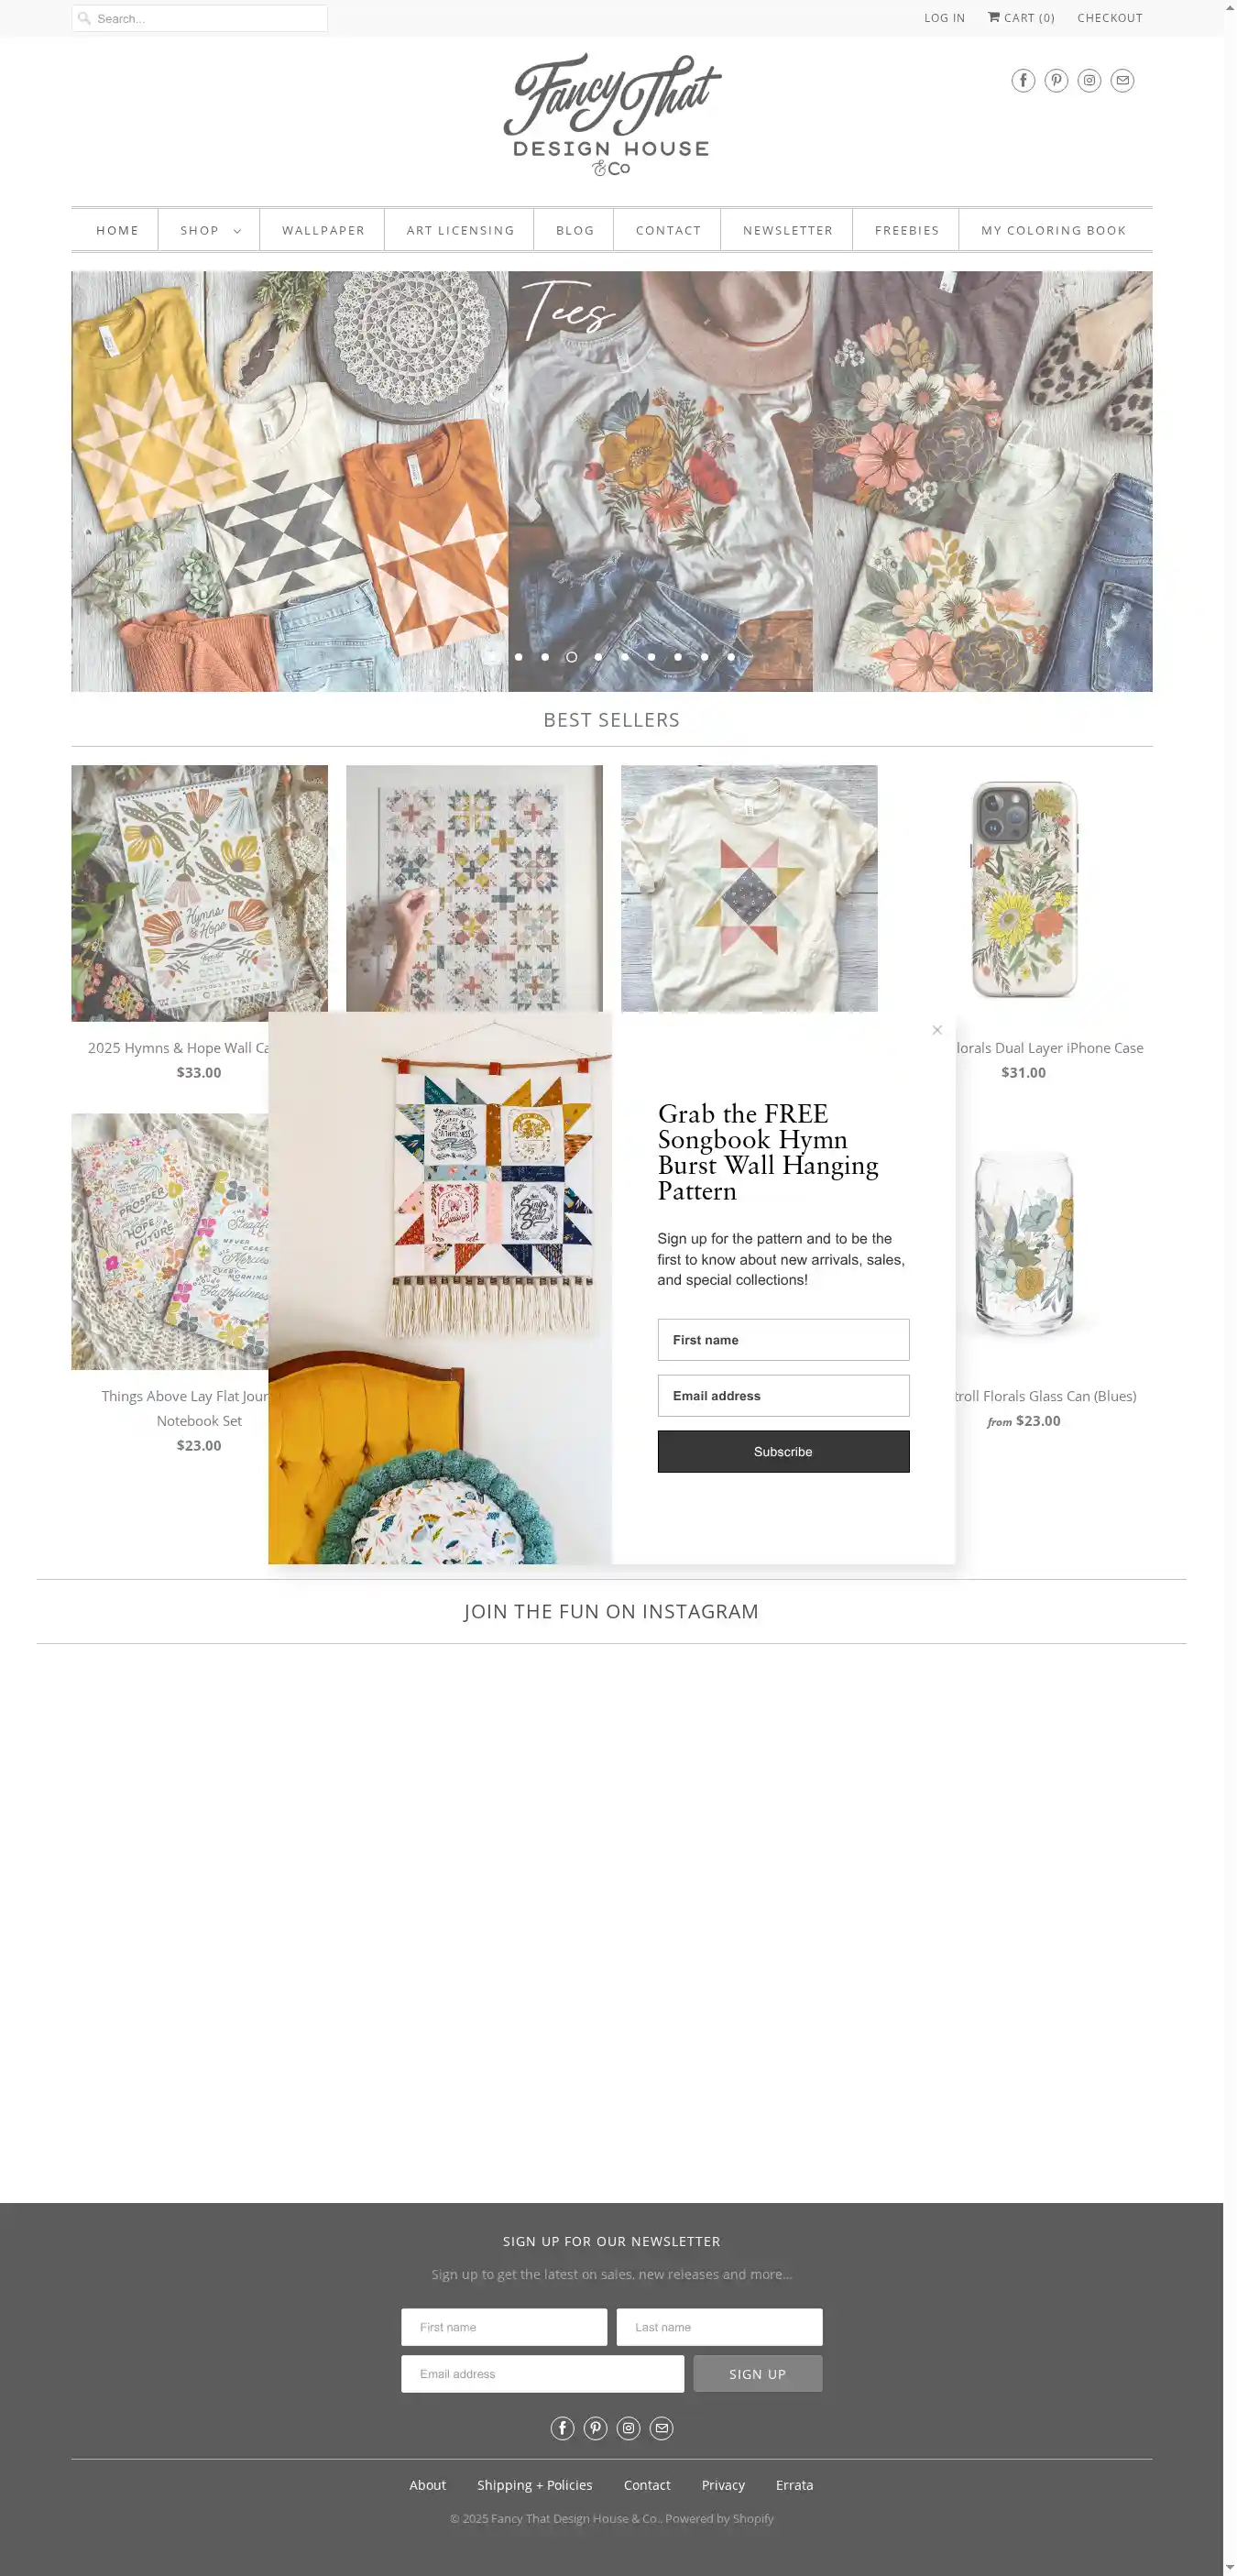The image size is (1237, 2576).
Task: Click the footer Instagram icon
Action: 628,2428
